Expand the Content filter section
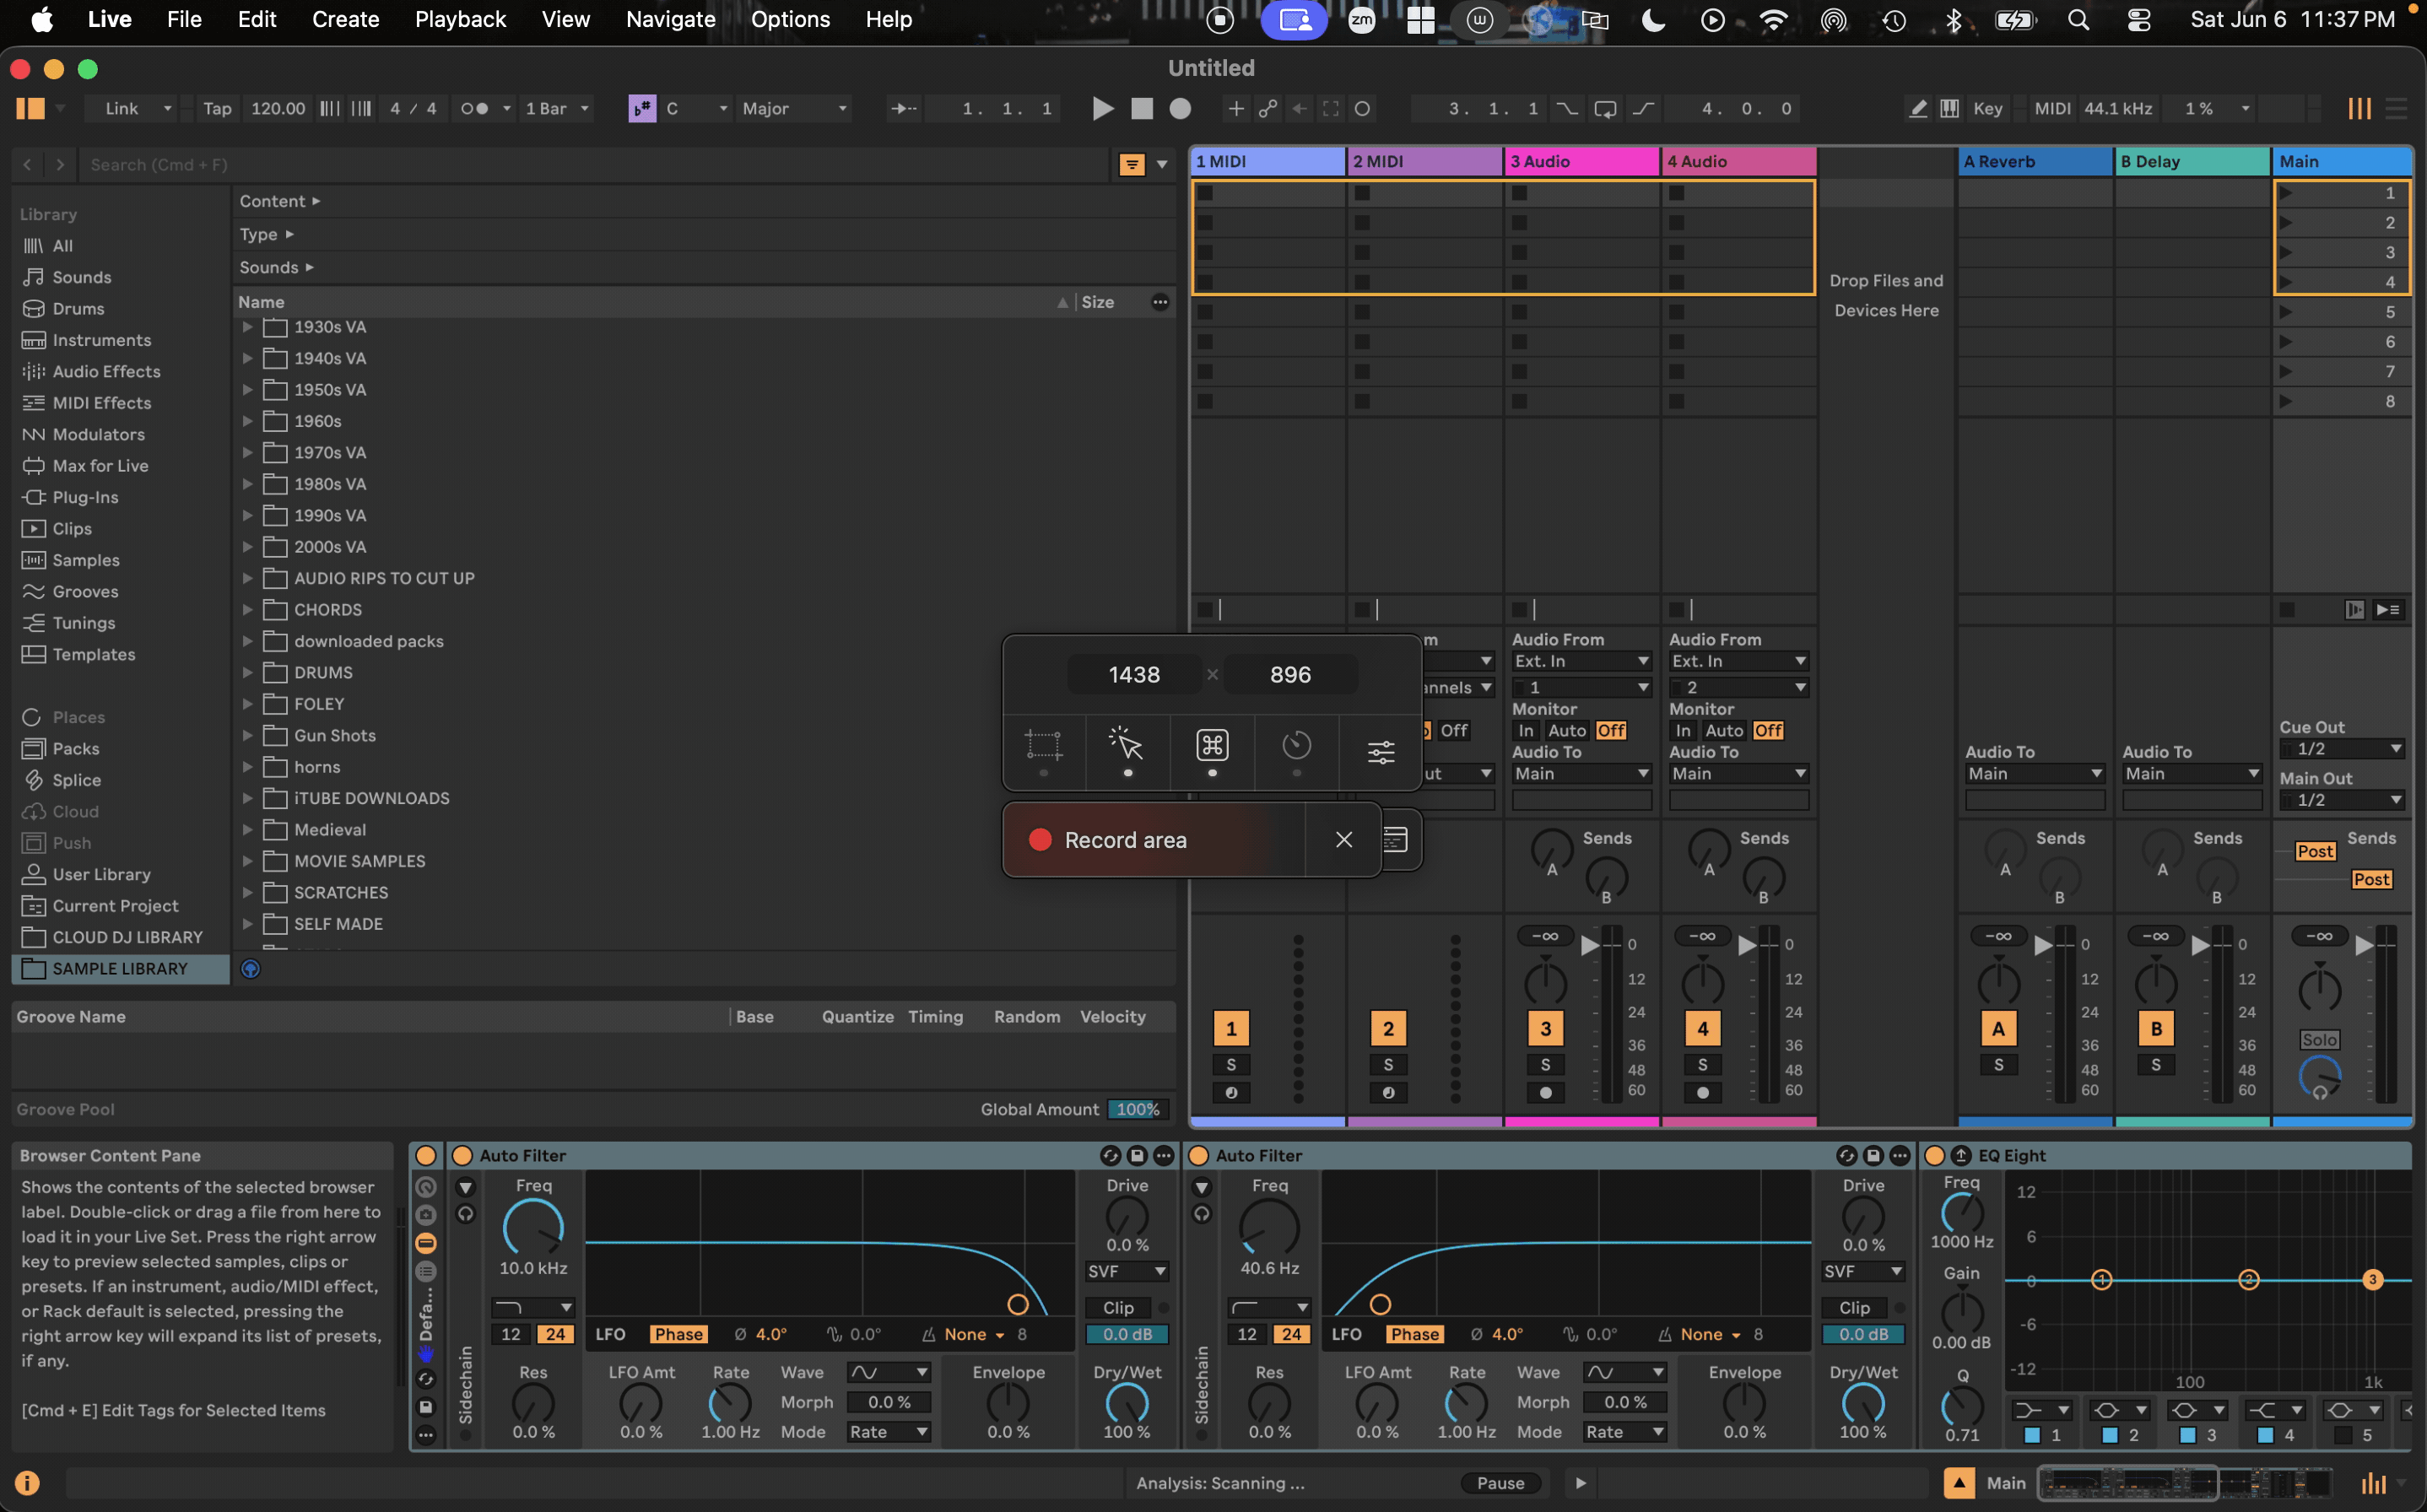This screenshot has width=2427, height=1512. 279,201
